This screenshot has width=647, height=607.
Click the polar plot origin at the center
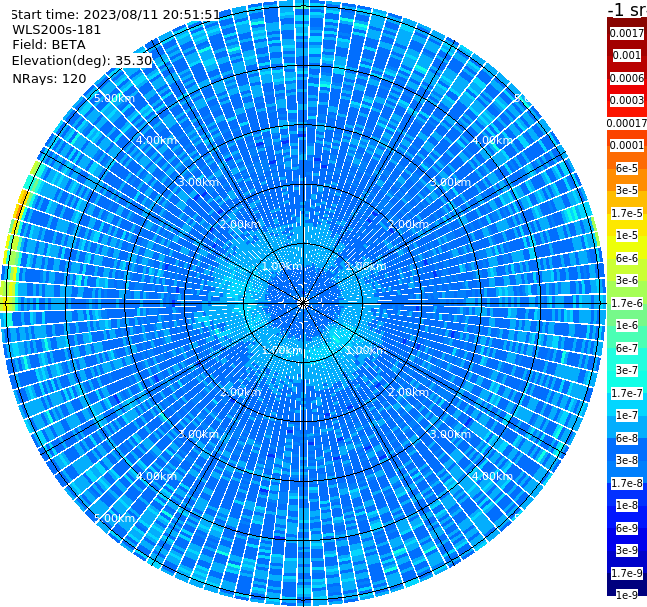[x=303, y=303]
